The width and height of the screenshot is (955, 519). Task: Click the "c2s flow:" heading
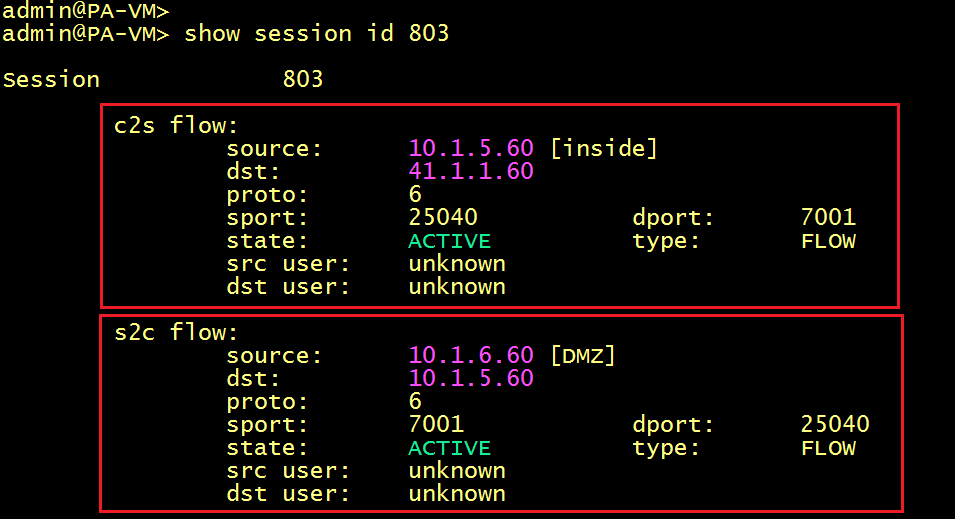(x=177, y=125)
